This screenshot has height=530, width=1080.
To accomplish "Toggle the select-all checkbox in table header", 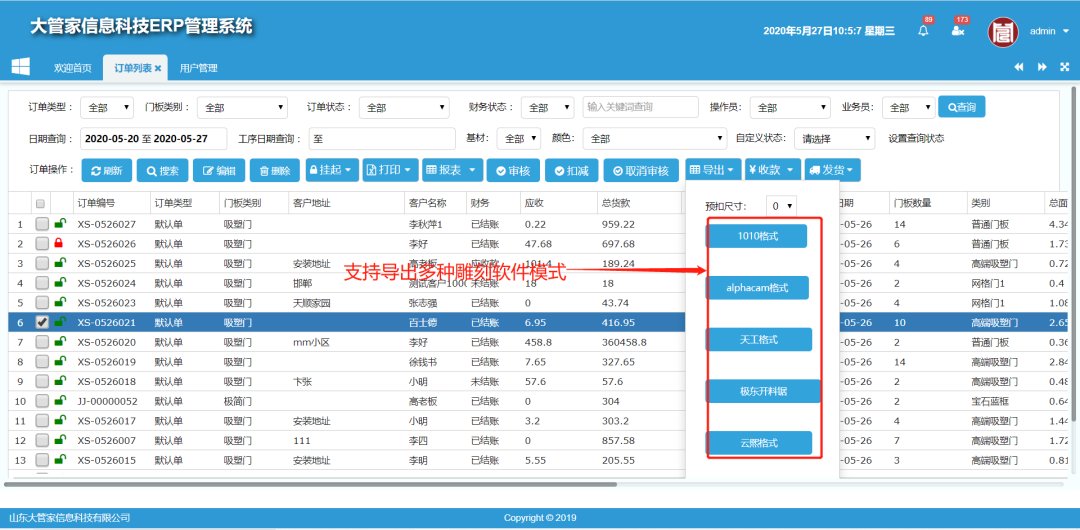I will click(41, 204).
